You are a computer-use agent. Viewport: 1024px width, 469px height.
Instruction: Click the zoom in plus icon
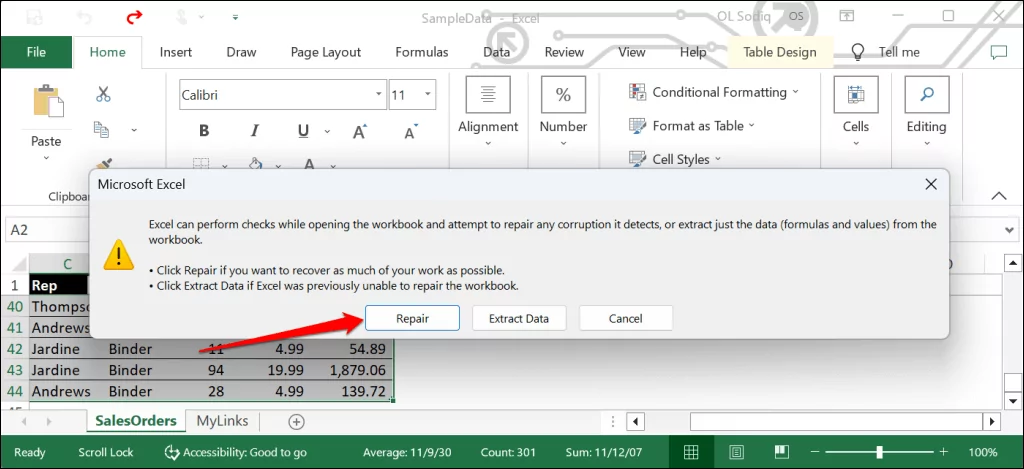(943, 452)
